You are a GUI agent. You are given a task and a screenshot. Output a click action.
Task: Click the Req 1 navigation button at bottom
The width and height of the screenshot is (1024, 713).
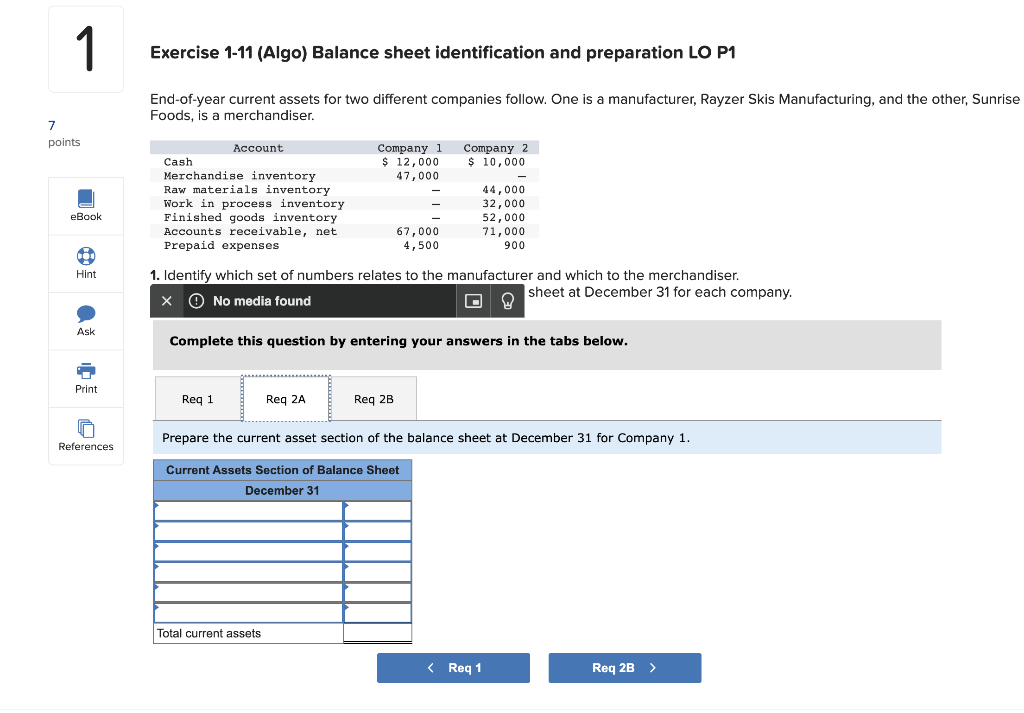[x=453, y=667]
